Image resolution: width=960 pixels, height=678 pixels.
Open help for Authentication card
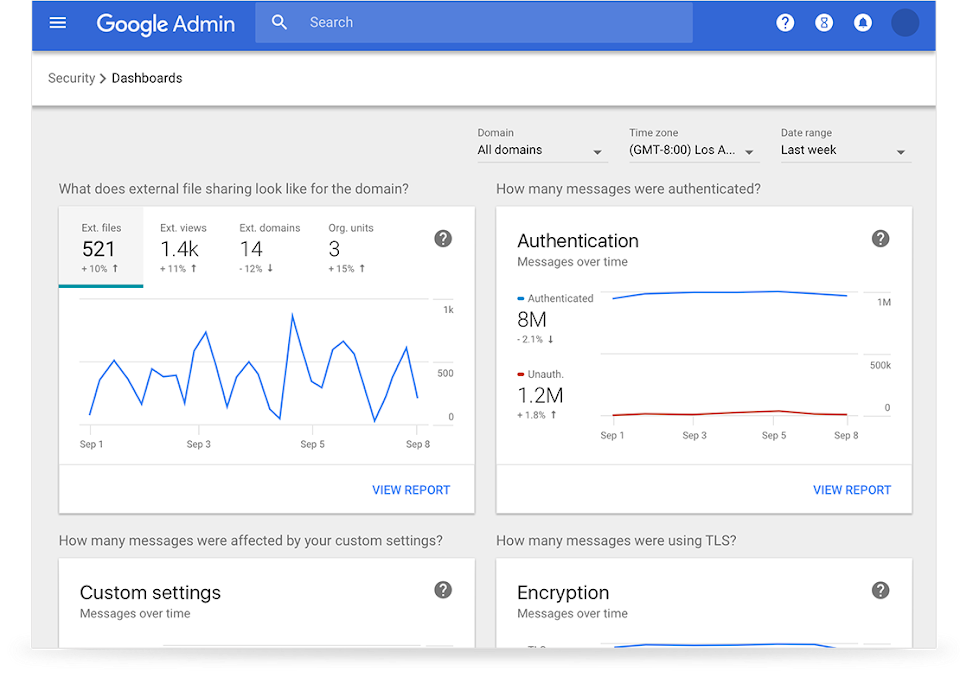pos(880,239)
